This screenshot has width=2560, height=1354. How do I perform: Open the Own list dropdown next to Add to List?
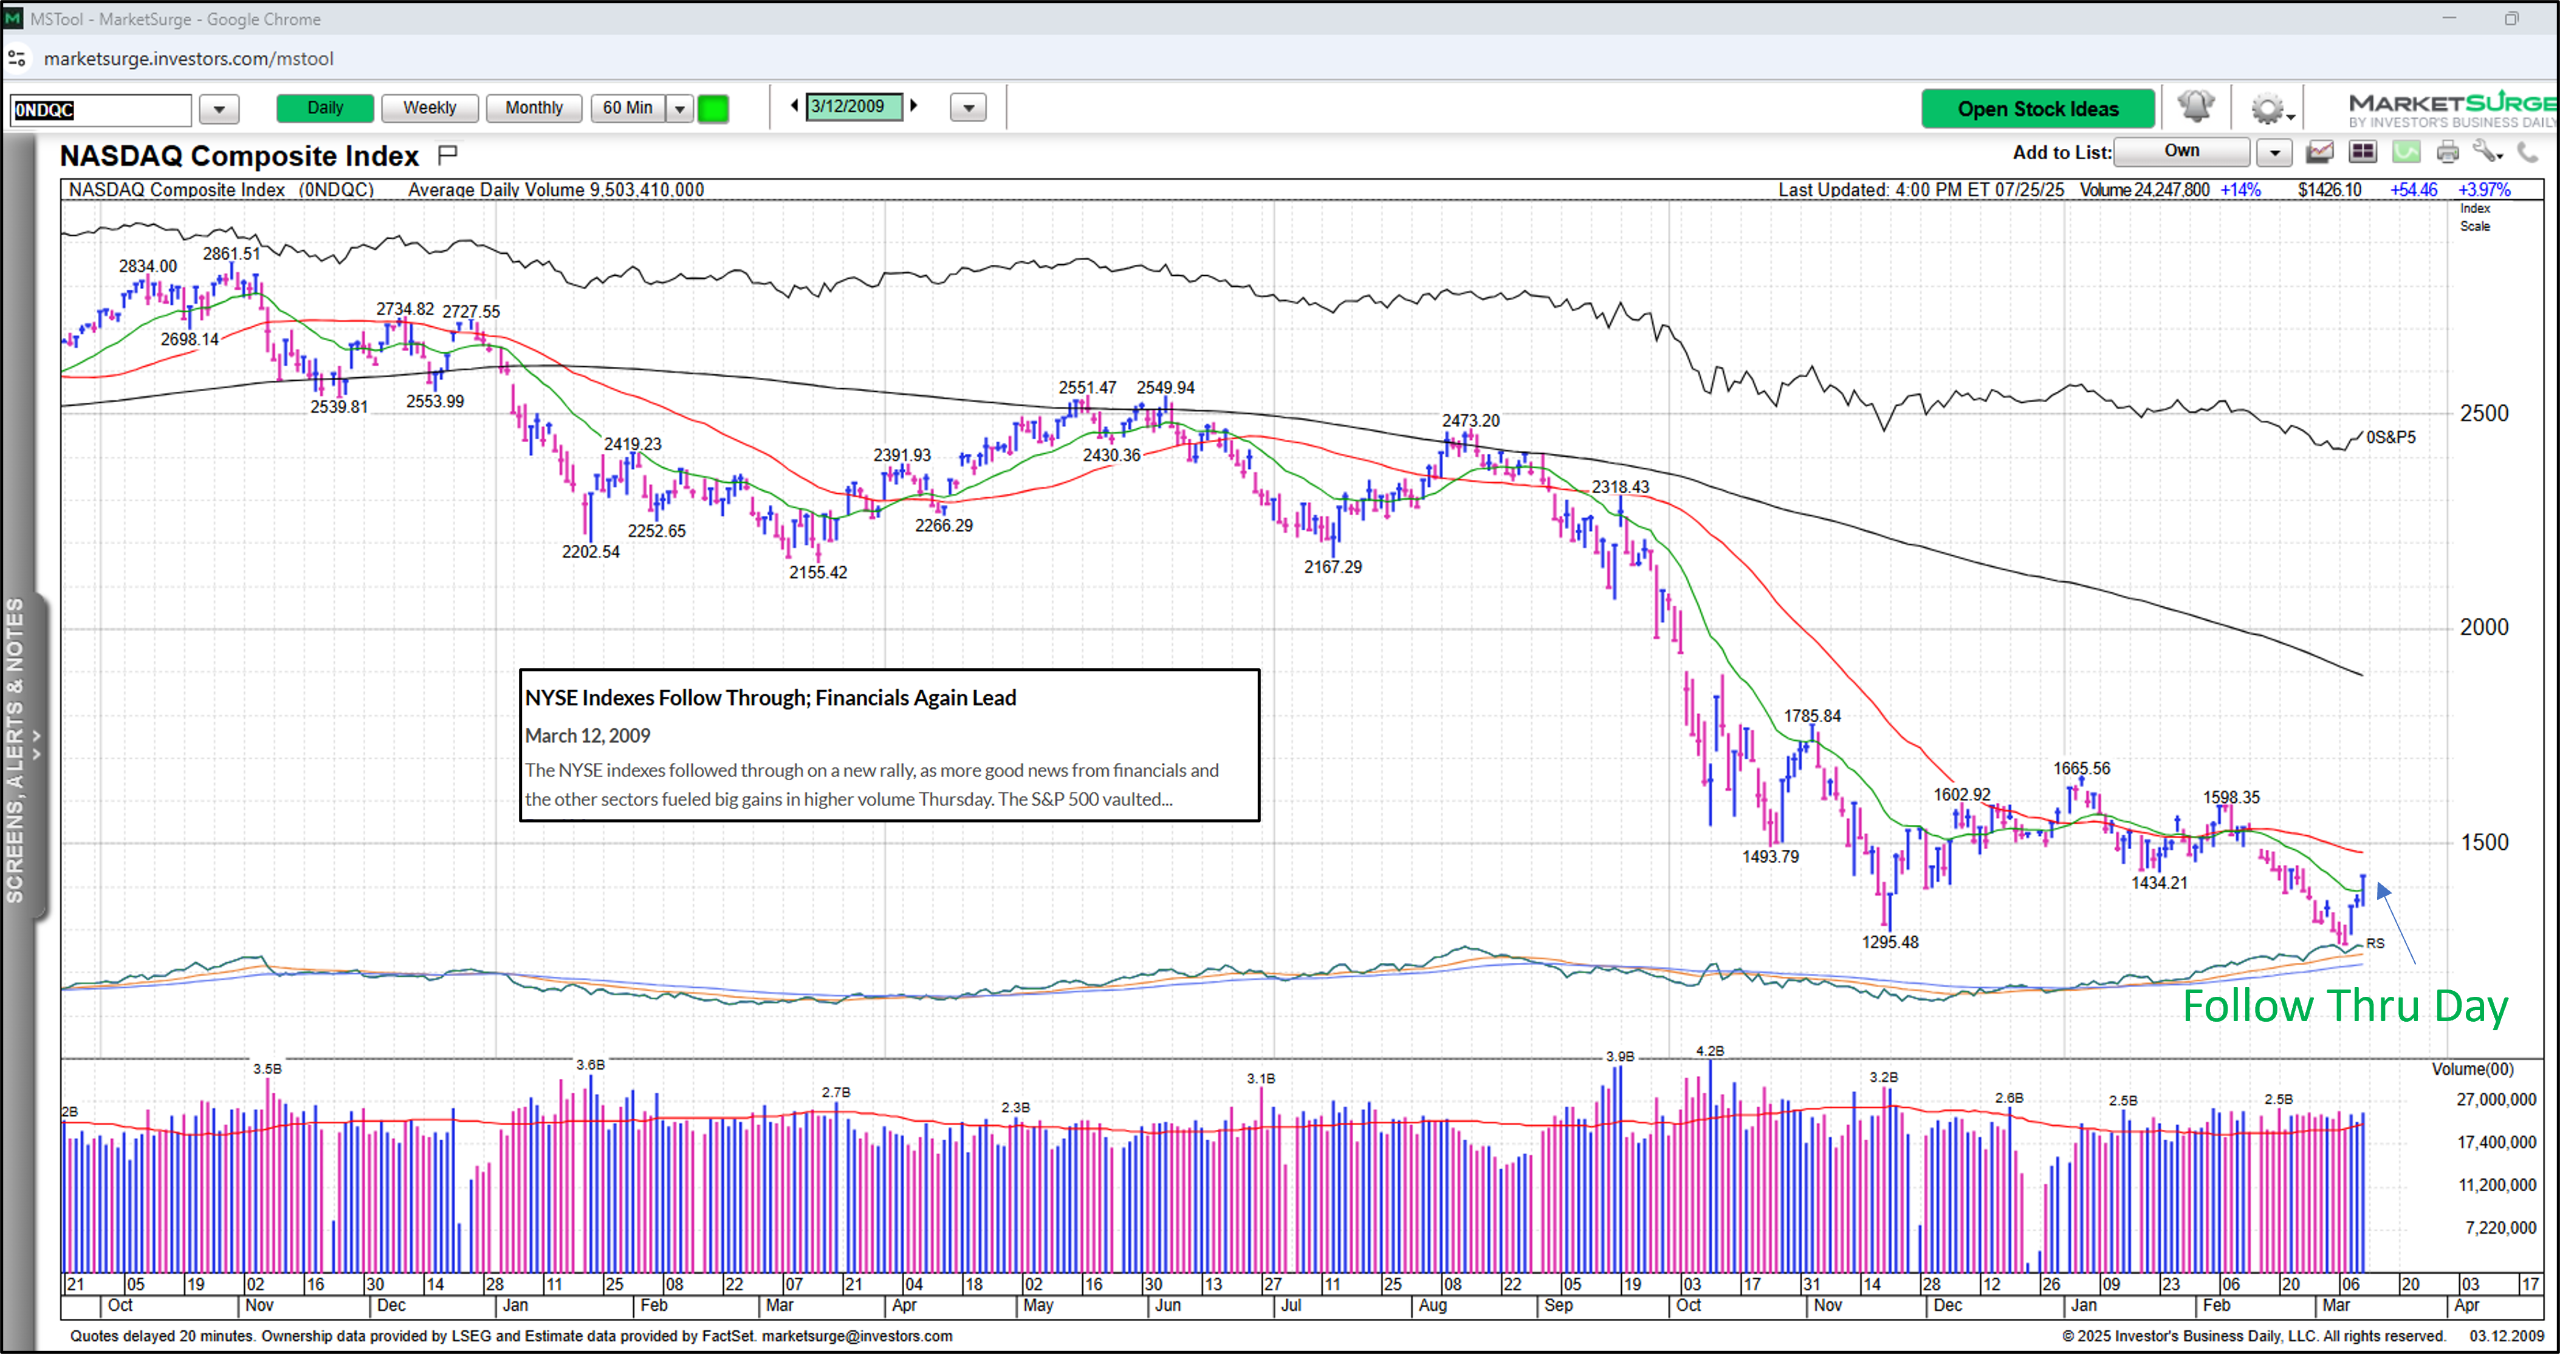[2274, 152]
